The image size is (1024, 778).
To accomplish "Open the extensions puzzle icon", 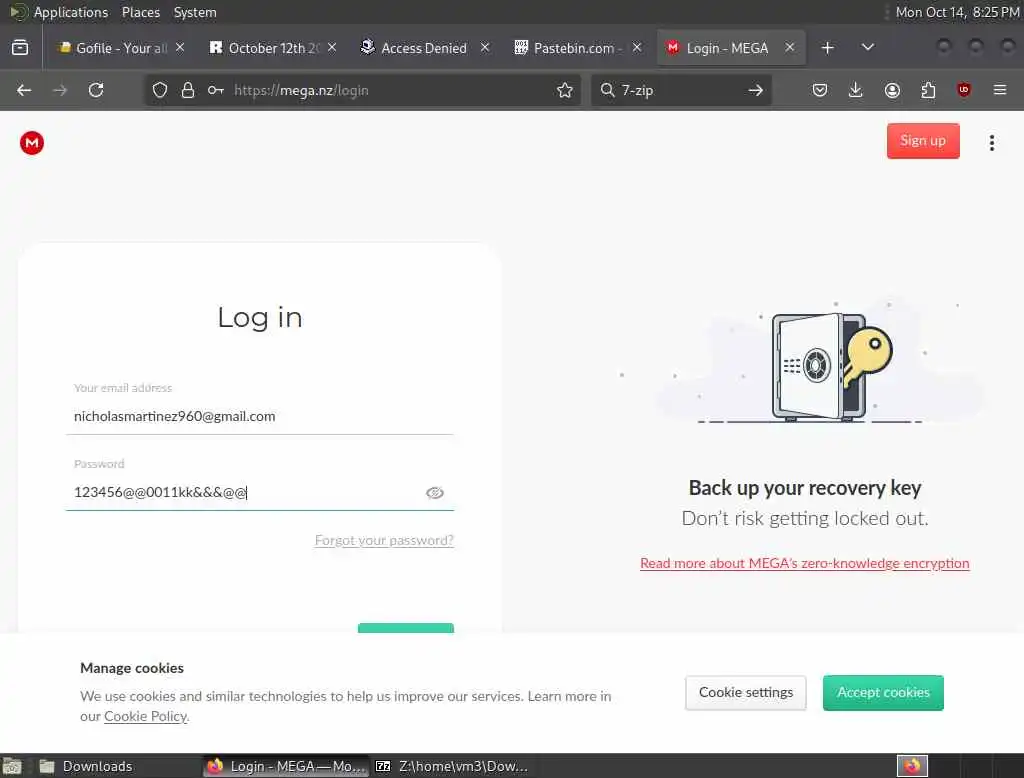I will pyautogui.click(x=928, y=90).
